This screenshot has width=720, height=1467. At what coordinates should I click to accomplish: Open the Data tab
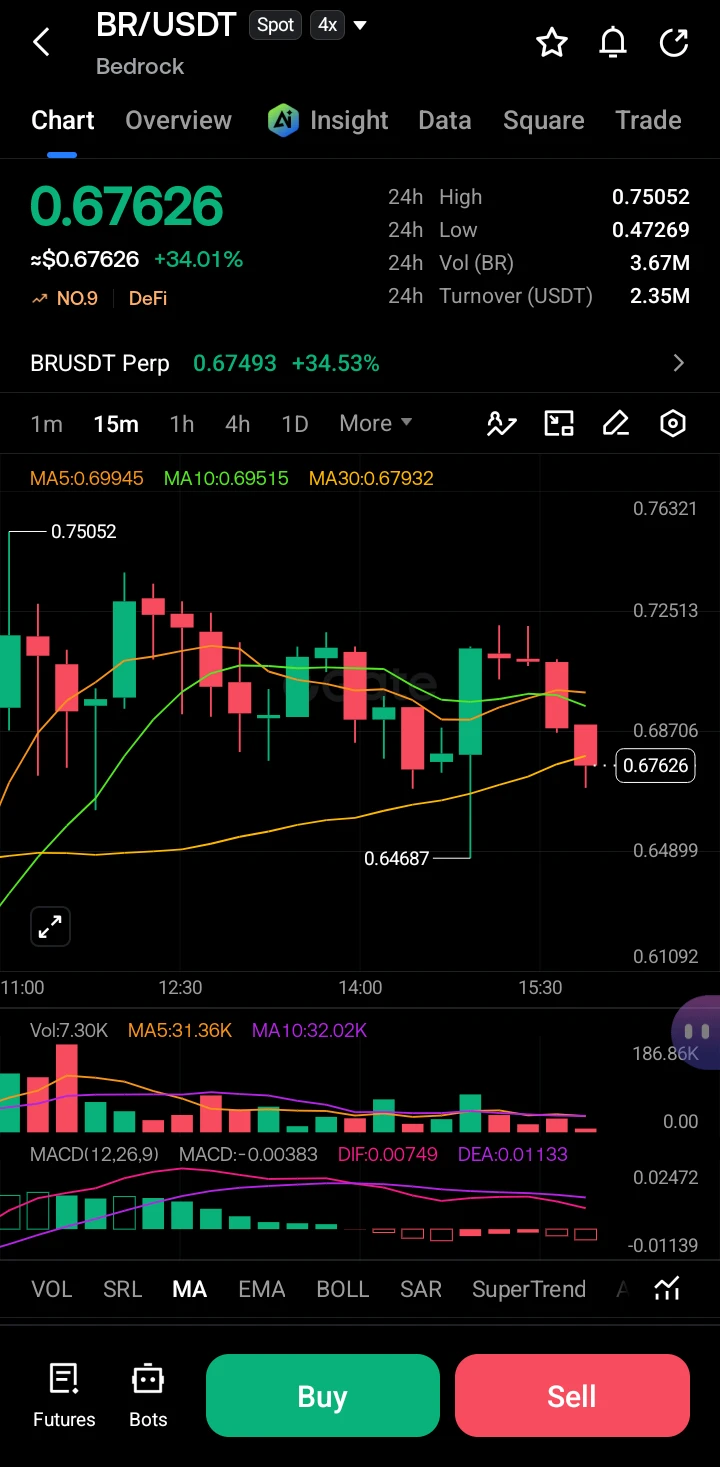point(445,120)
